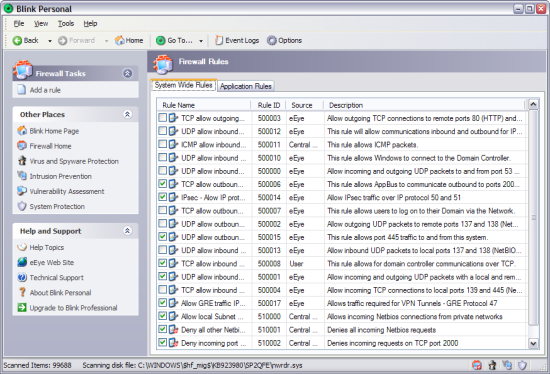
Task: Uncheck the IPsec rule 500014
Action: tap(162, 197)
